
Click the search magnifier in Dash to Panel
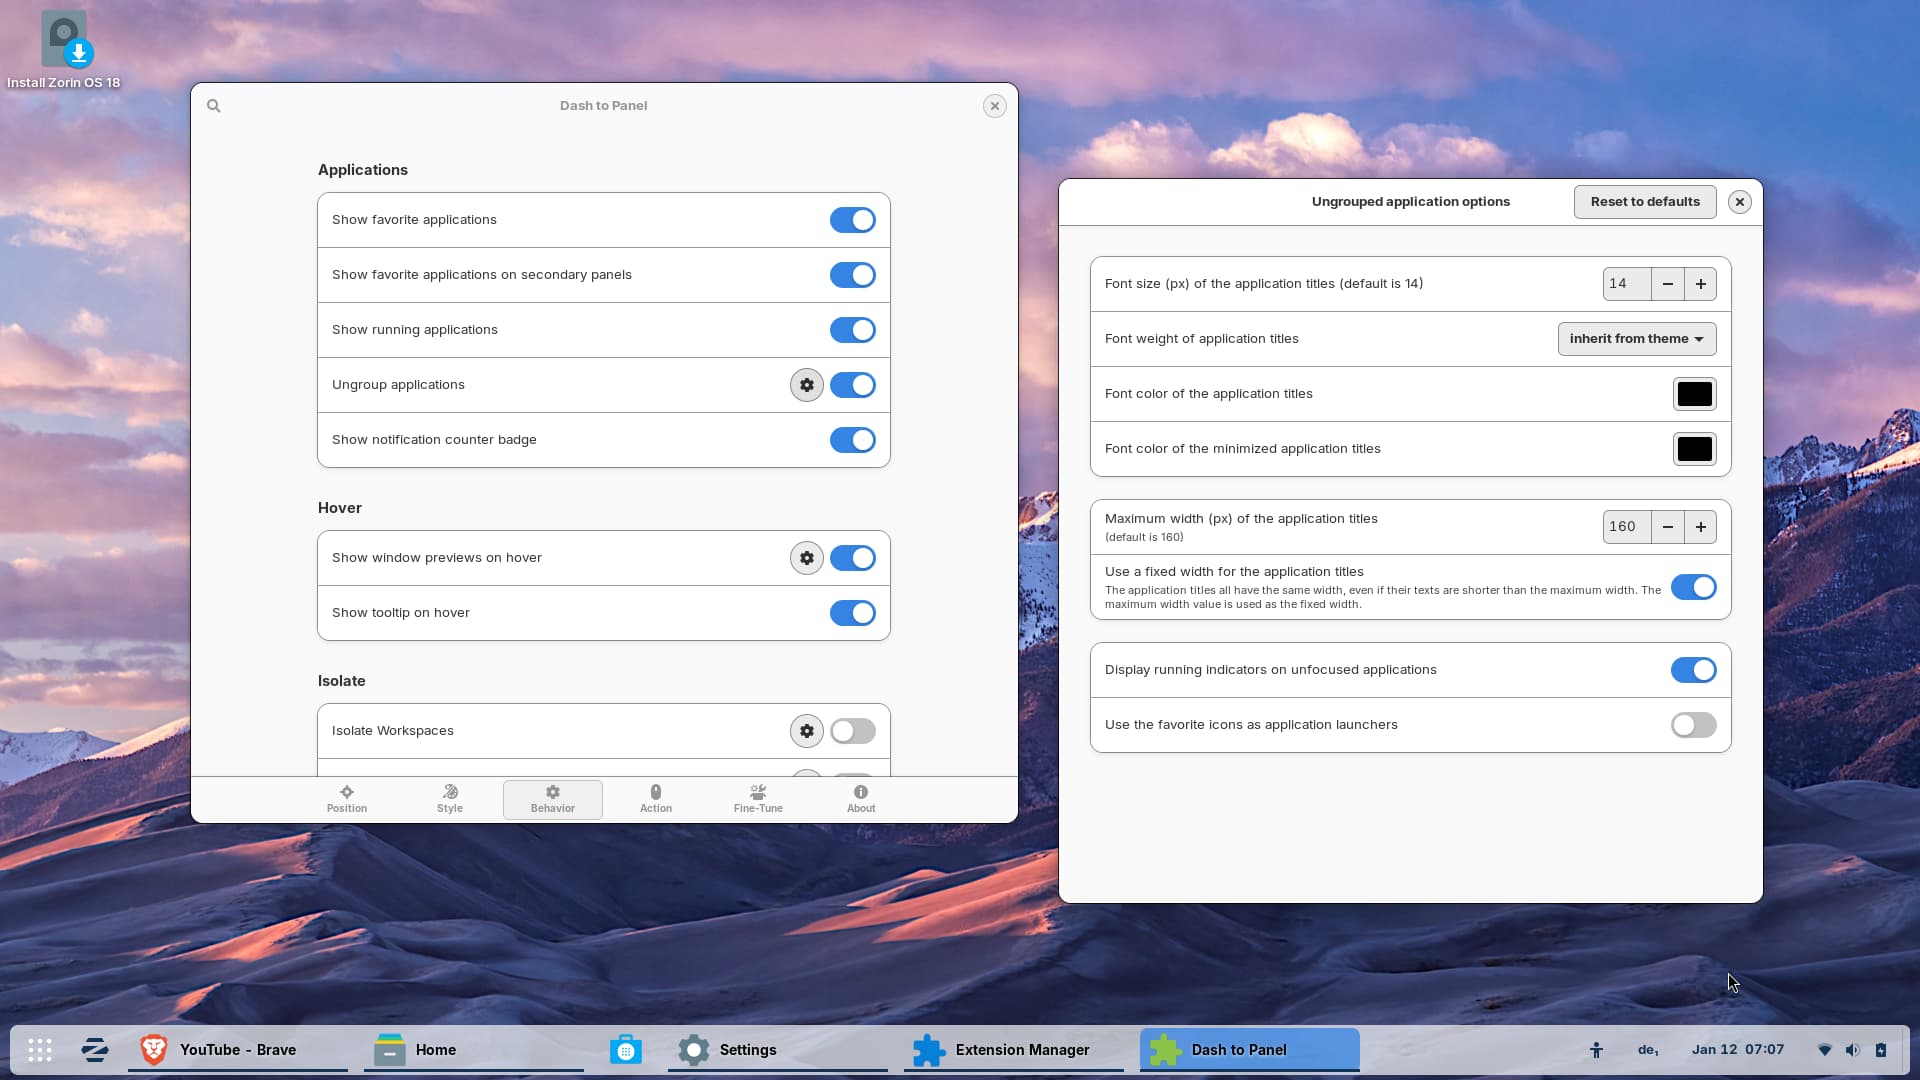point(213,106)
